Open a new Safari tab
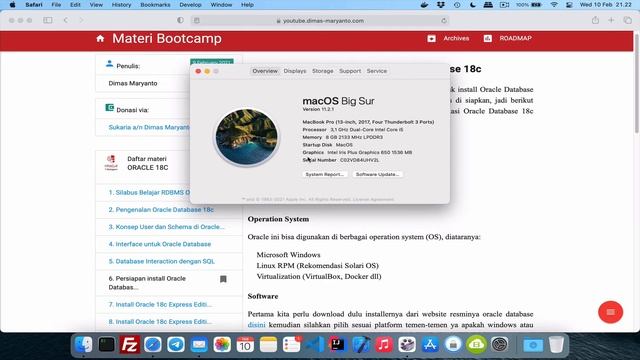 pos(611,20)
